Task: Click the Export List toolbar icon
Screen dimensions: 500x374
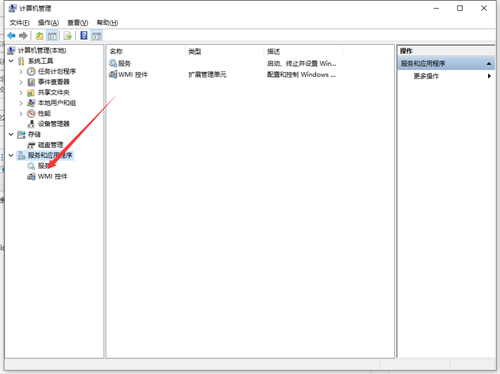Action: (x=68, y=35)
